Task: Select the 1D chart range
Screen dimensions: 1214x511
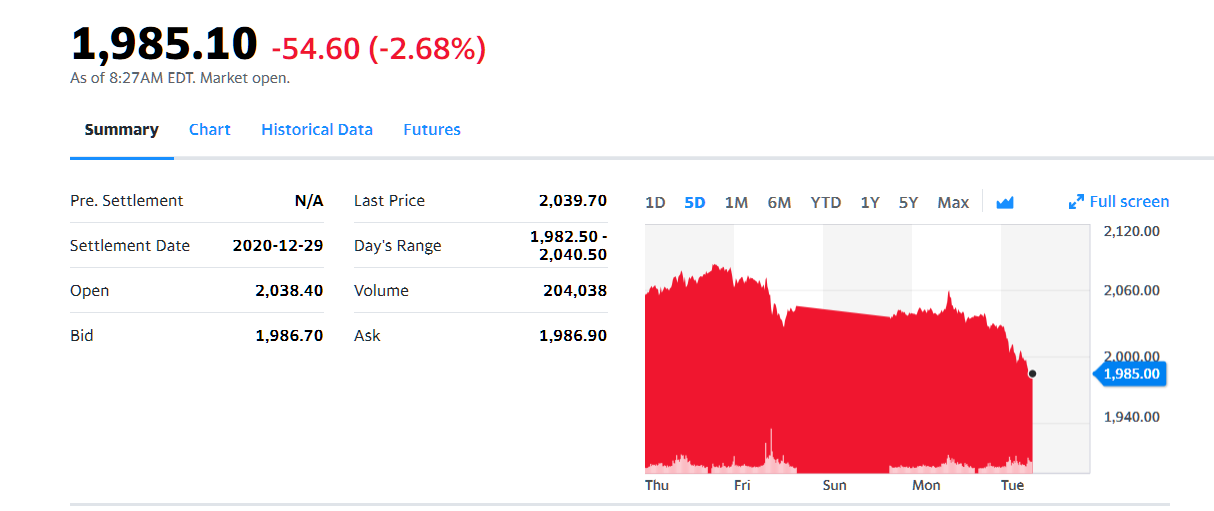Action: 655,203
